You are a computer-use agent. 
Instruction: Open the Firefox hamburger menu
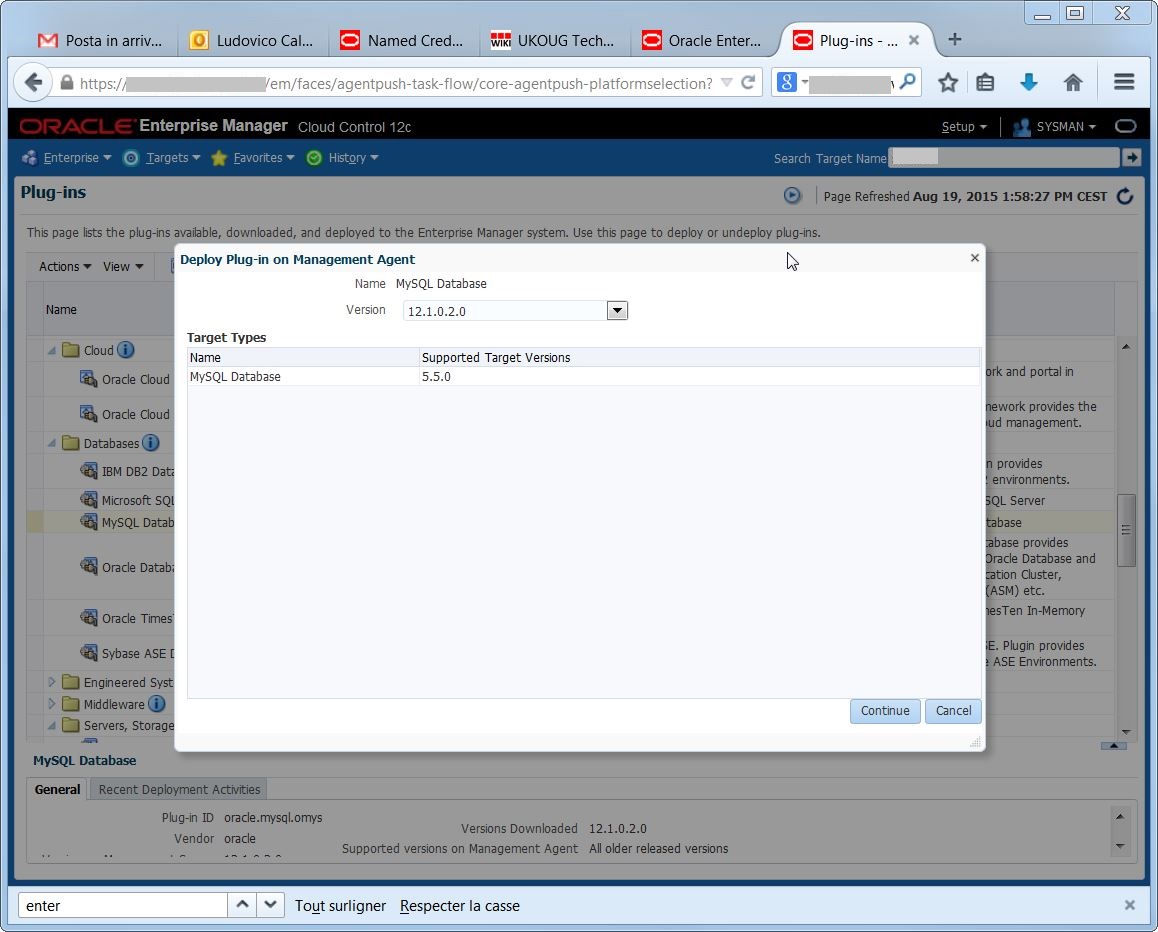click(x=1124, y=82)
